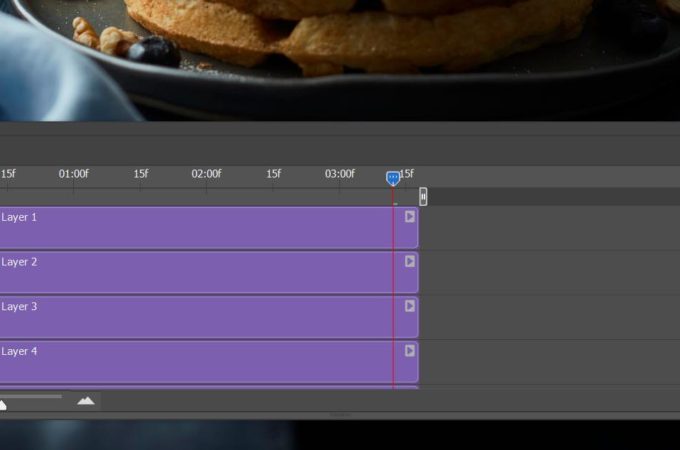Open transition arrow on Layer 1 clip
680x450 pixels.
pyautogui.click(x=410, y=217)
